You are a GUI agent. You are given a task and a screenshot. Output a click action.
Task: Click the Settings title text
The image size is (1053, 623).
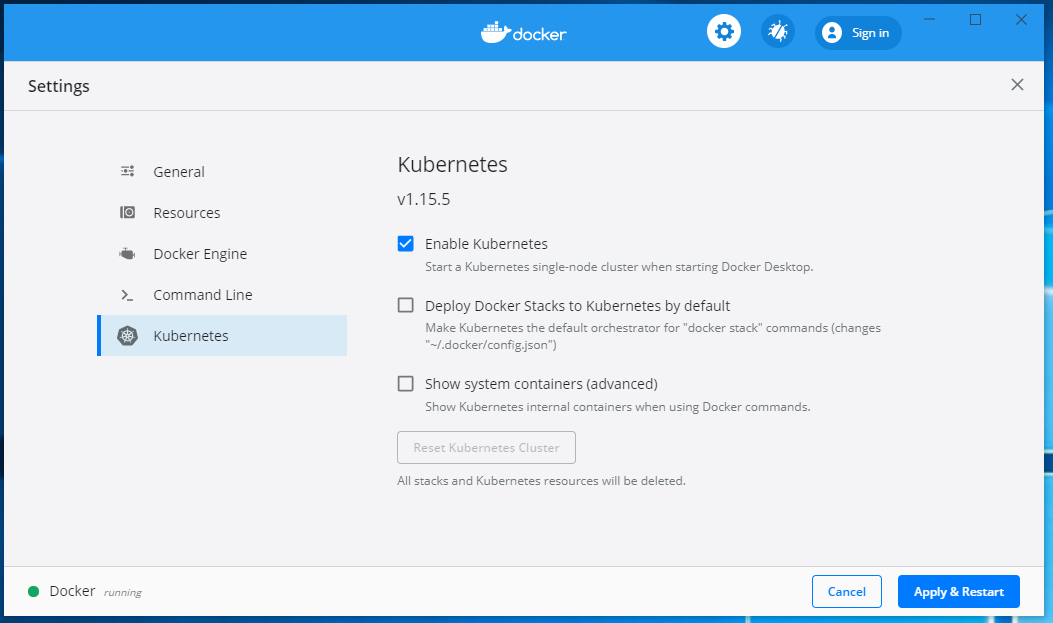[58, 86]
